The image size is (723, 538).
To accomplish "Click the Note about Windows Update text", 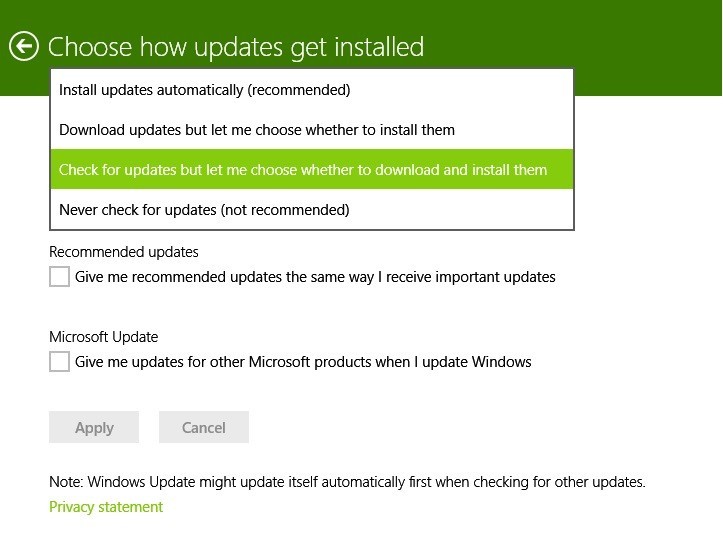I will pyautogui.click(x=347, y=482).
